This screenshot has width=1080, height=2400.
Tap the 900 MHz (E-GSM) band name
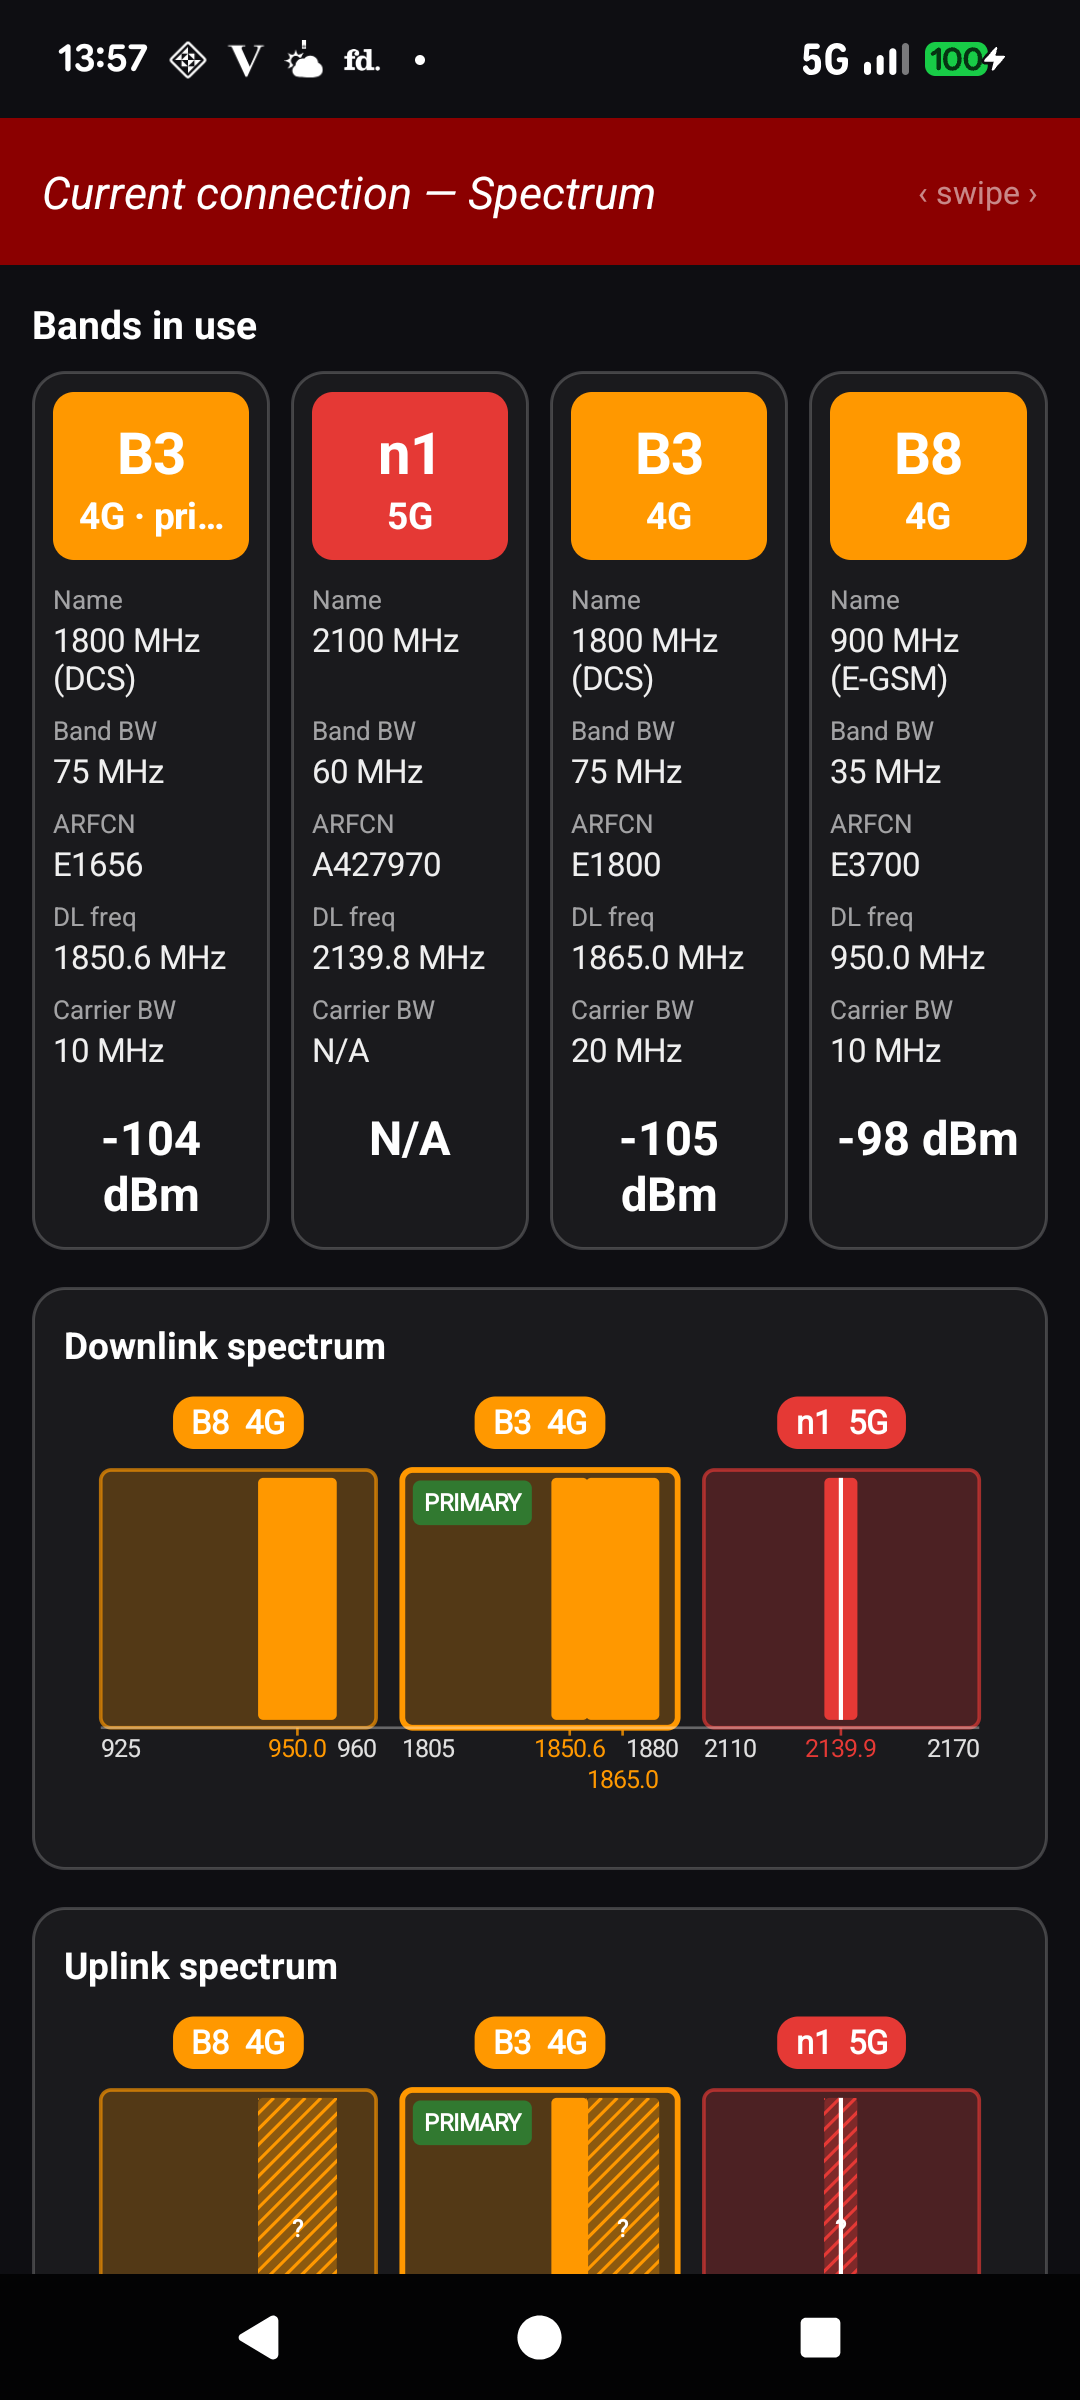[894, 660]
